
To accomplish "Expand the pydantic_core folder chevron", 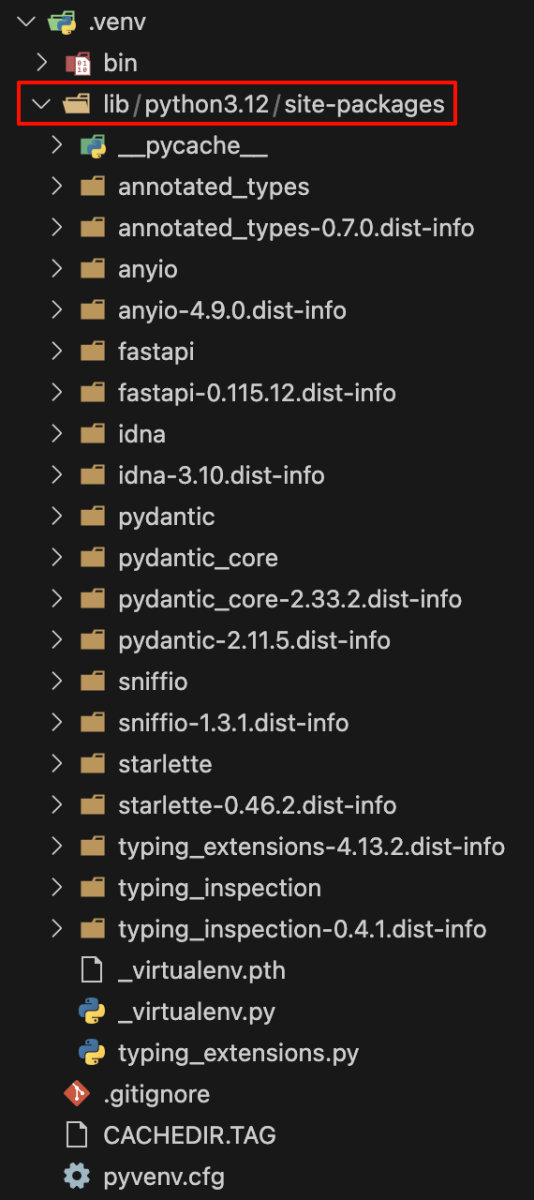I will pos(57,558).
